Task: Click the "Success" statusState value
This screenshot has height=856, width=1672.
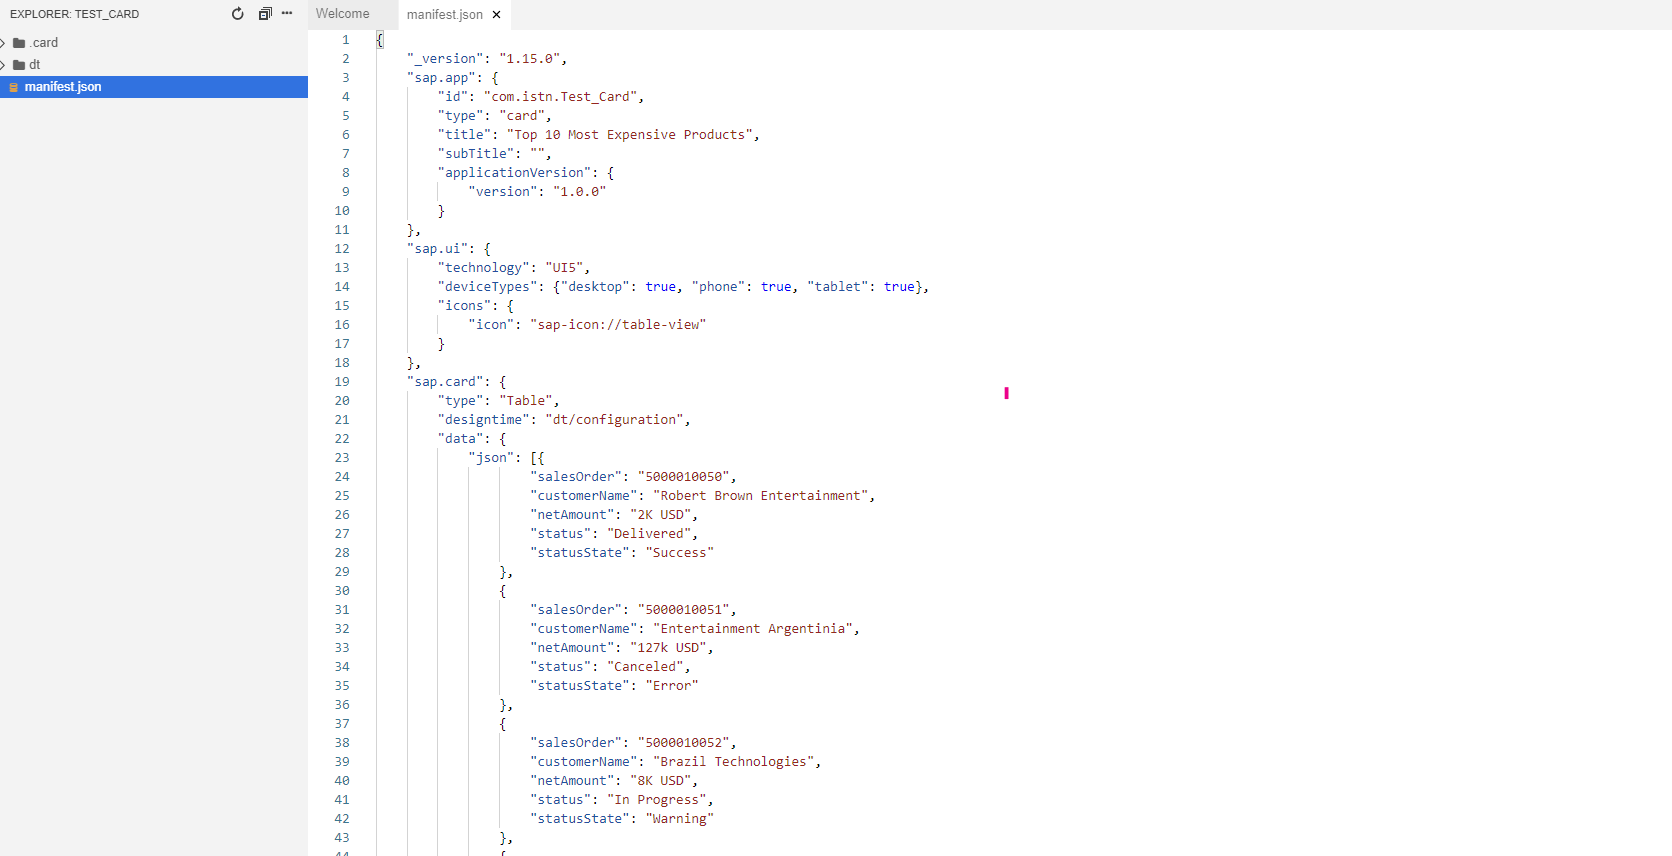Action: (680, 553)
